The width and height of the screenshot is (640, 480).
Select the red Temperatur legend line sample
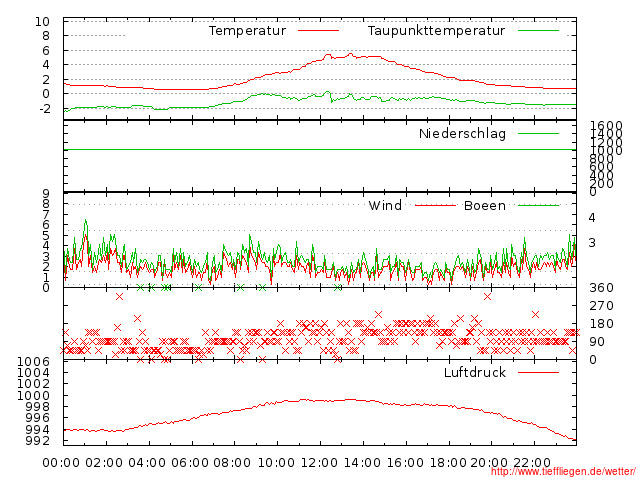coord(317,31)
